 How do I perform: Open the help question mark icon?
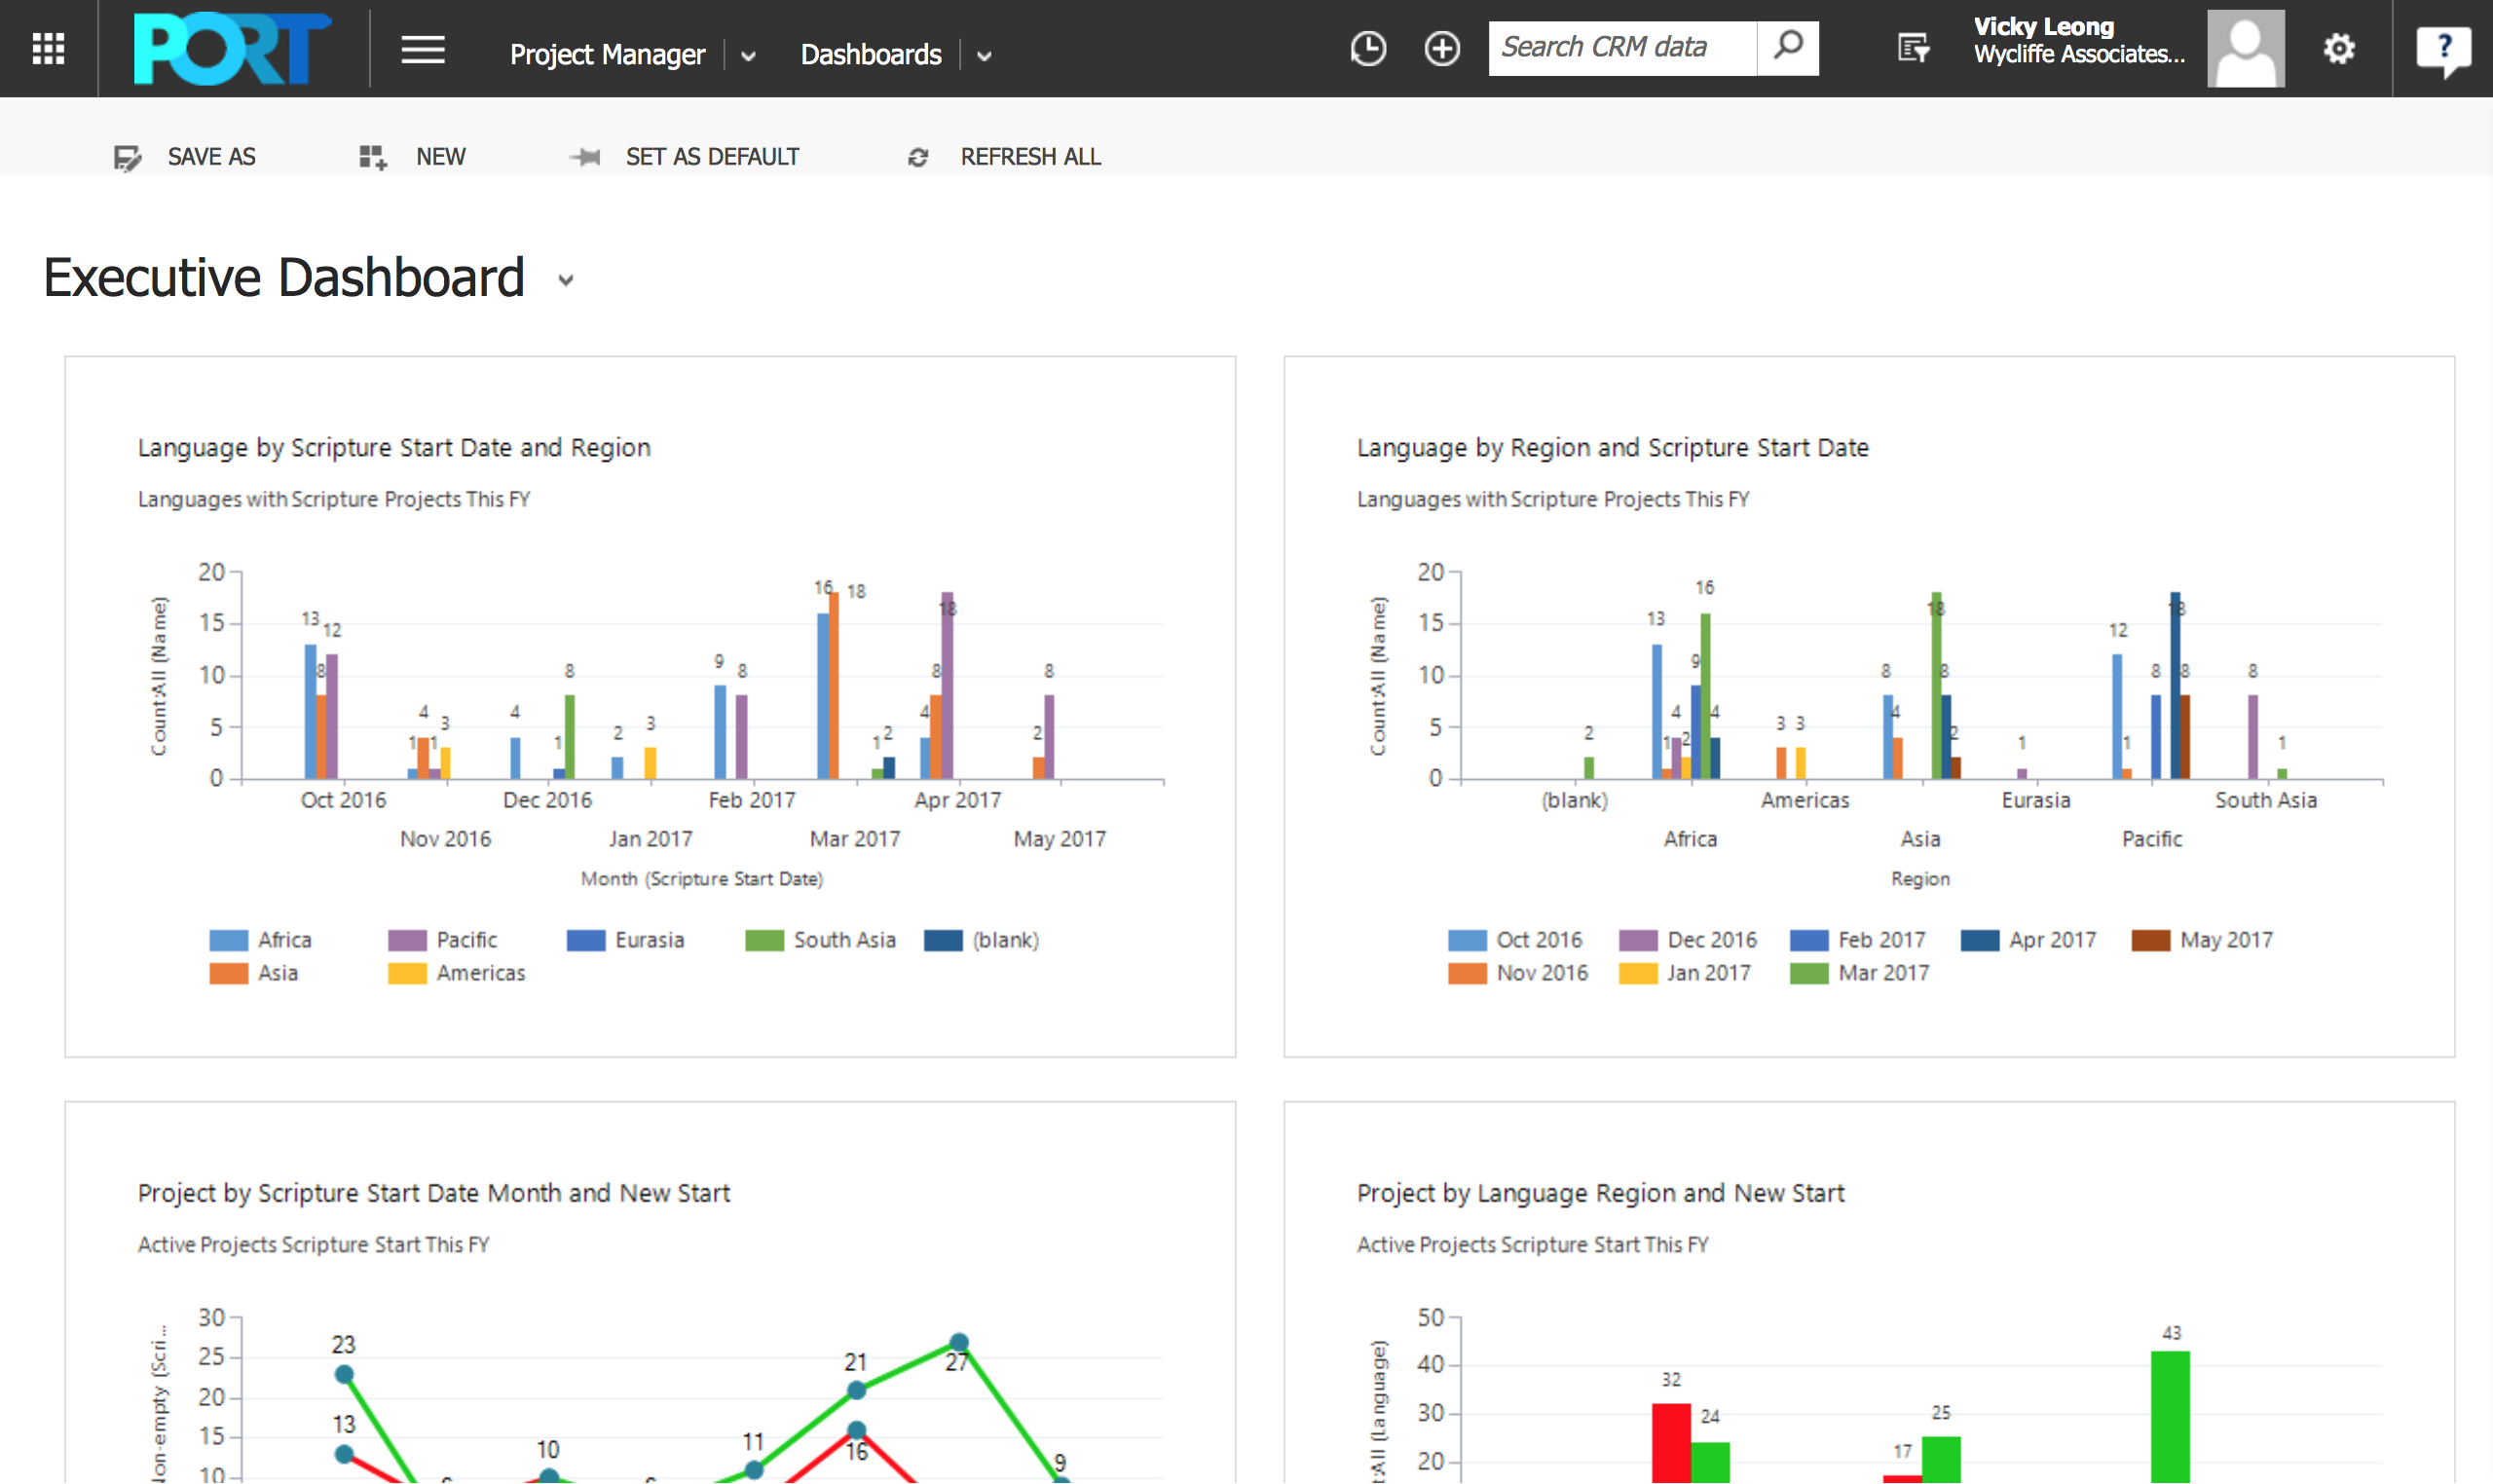2444,49
